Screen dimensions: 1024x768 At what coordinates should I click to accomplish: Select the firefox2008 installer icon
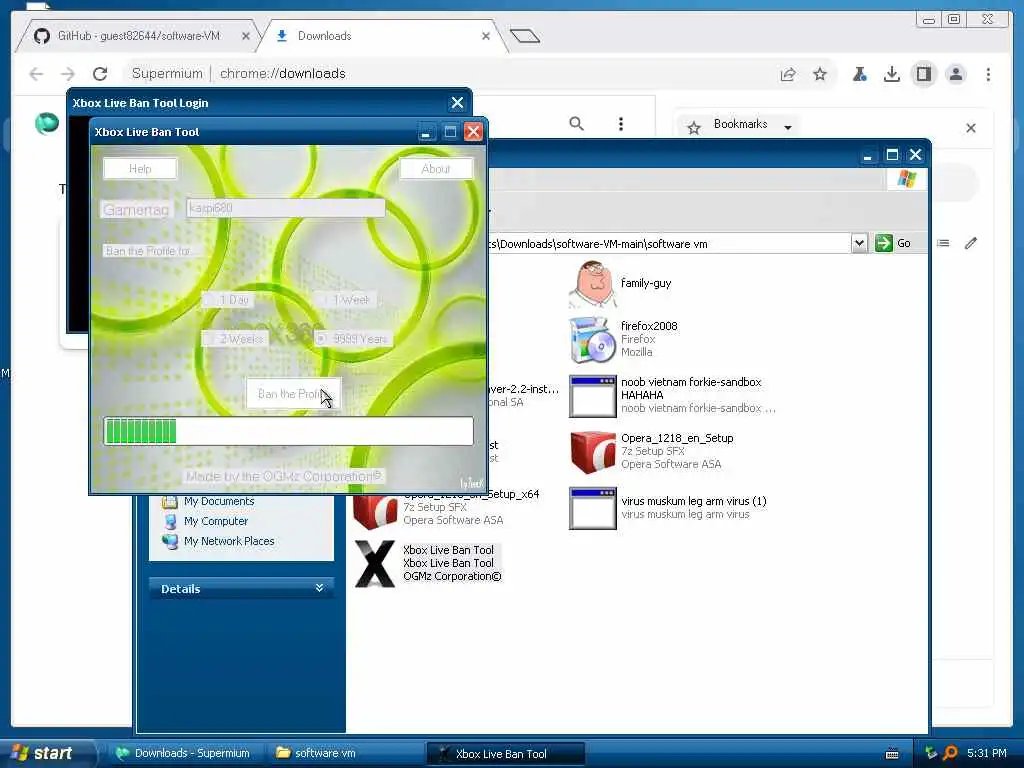pyautogui.click(x=592, y=340)
